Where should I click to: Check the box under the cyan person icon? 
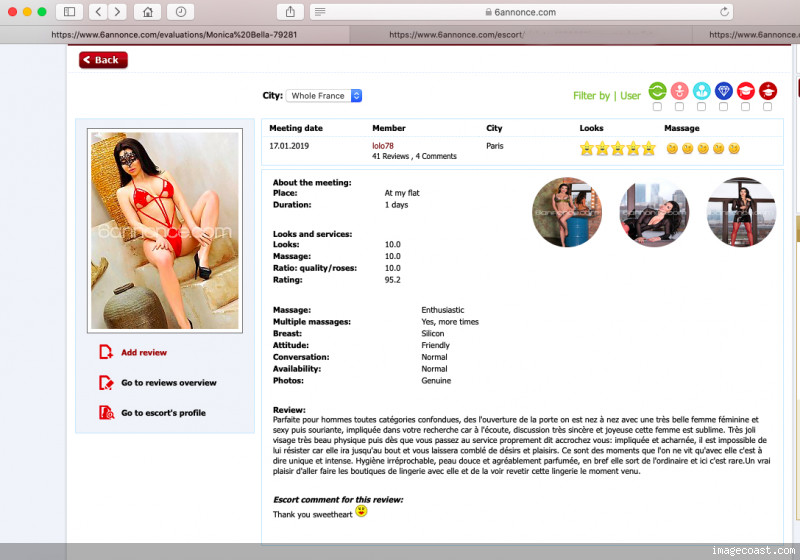[x=702, y=107]
